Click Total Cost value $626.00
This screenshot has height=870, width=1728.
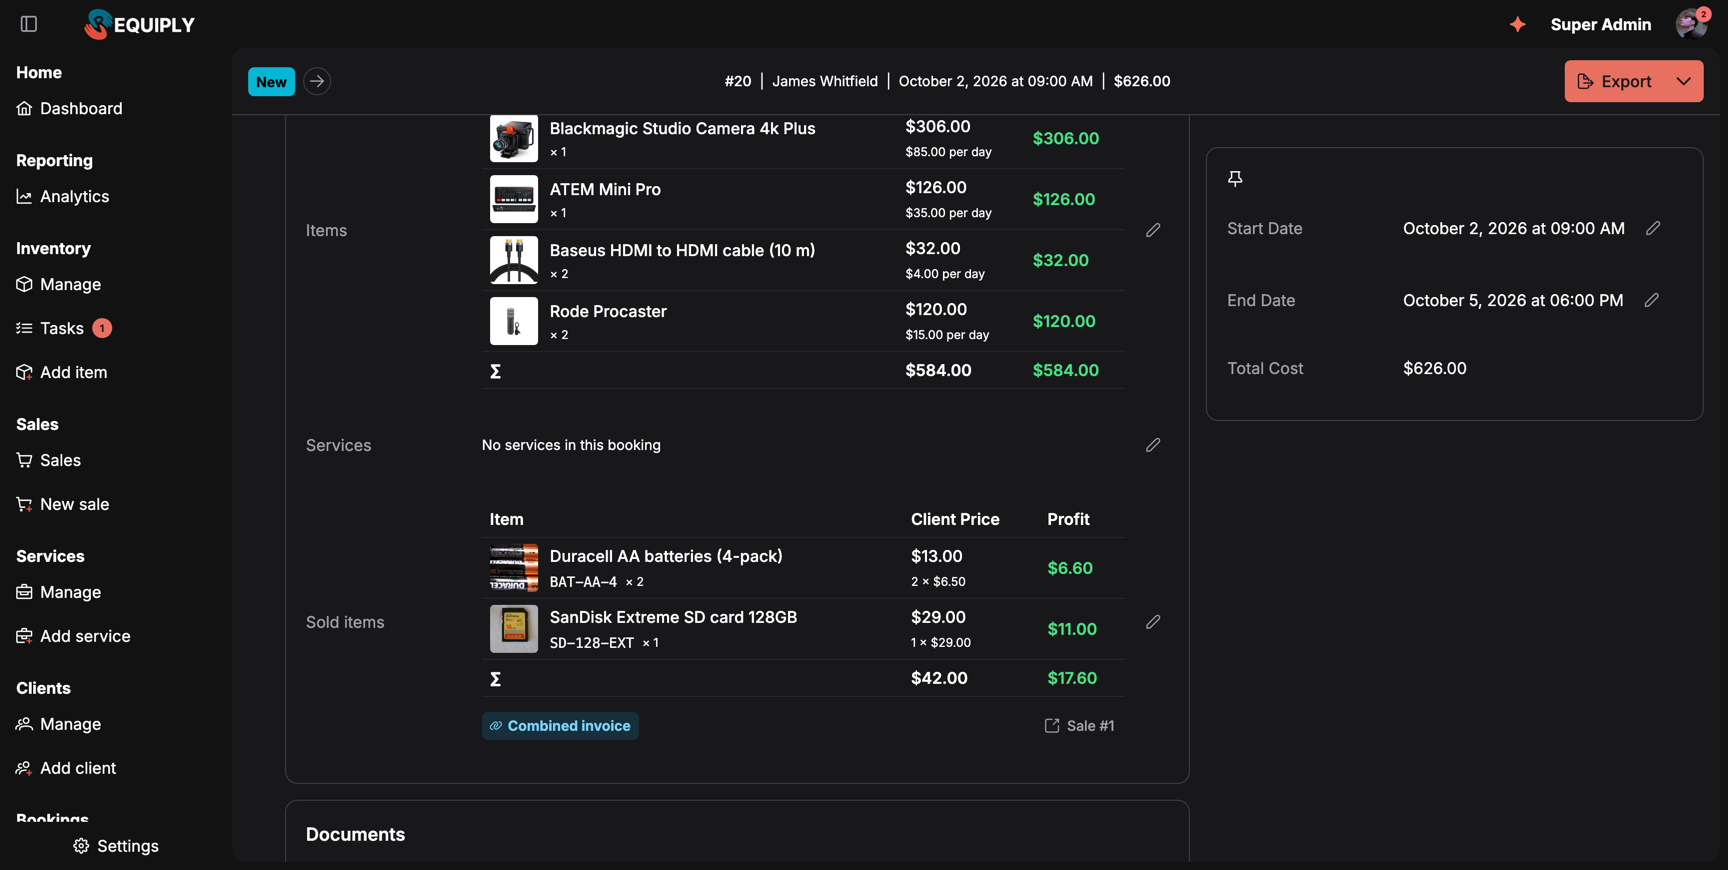[x=1435, y=368]
